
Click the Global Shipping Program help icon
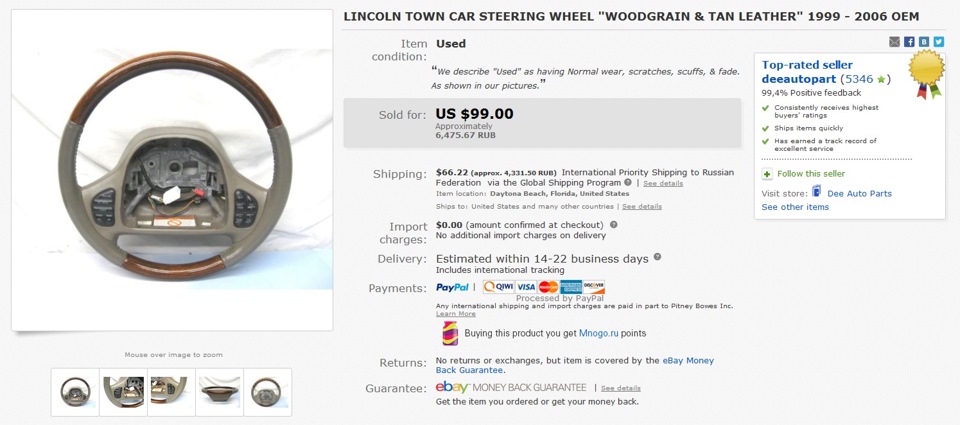tap(627, 183)
